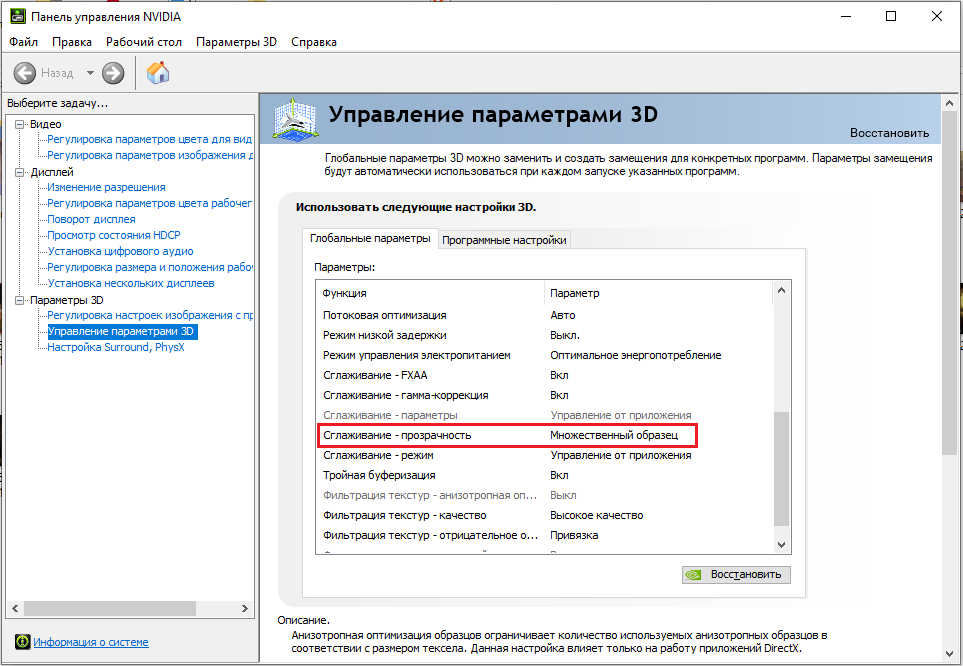Click the 3D settings header cube icon
Viewport: 963px width, 666px height.
coord(295,119)
